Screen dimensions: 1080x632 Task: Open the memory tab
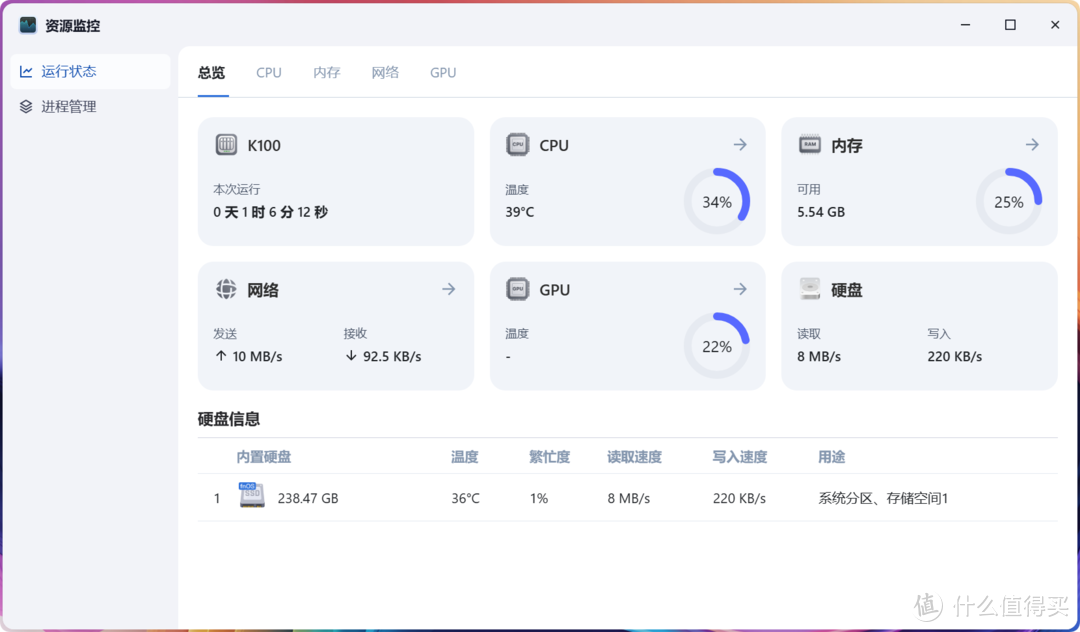tap(326, 72)
